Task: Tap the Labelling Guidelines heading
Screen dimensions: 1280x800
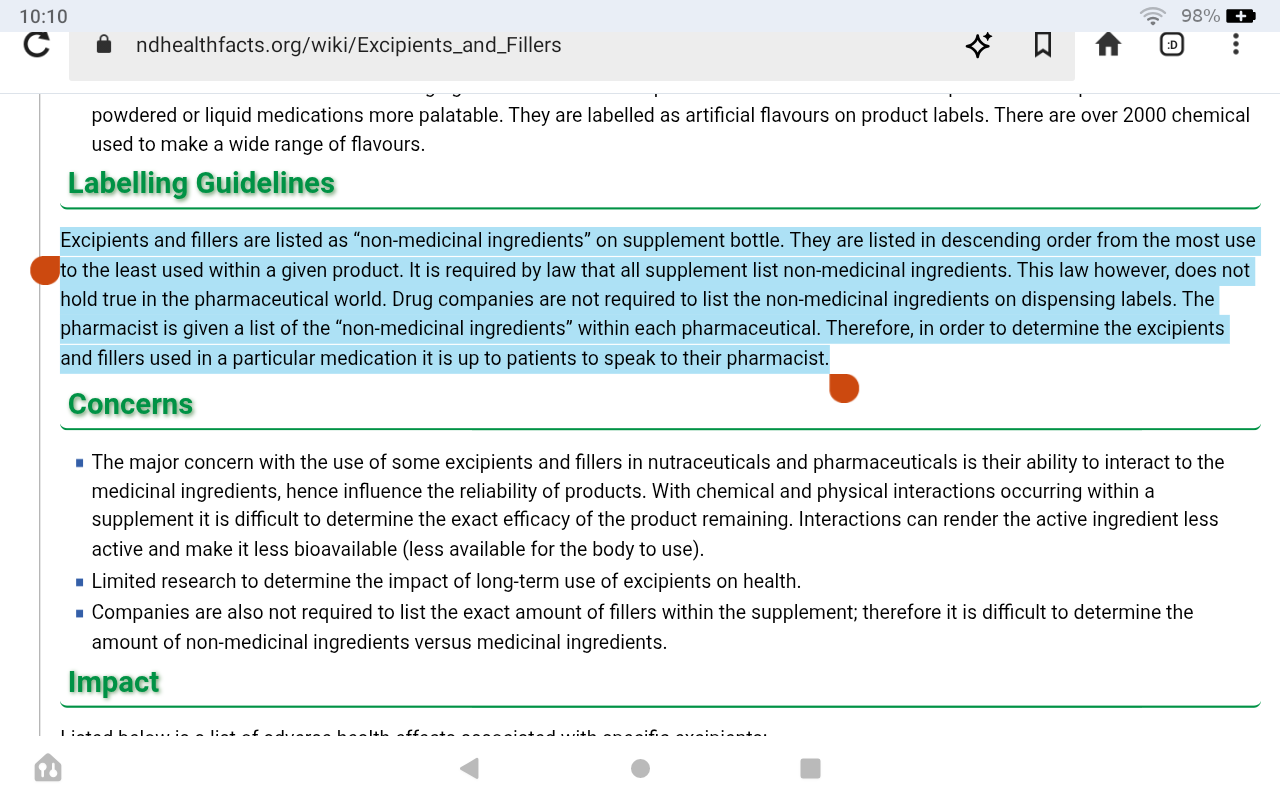Action: (x=201, y=183)
